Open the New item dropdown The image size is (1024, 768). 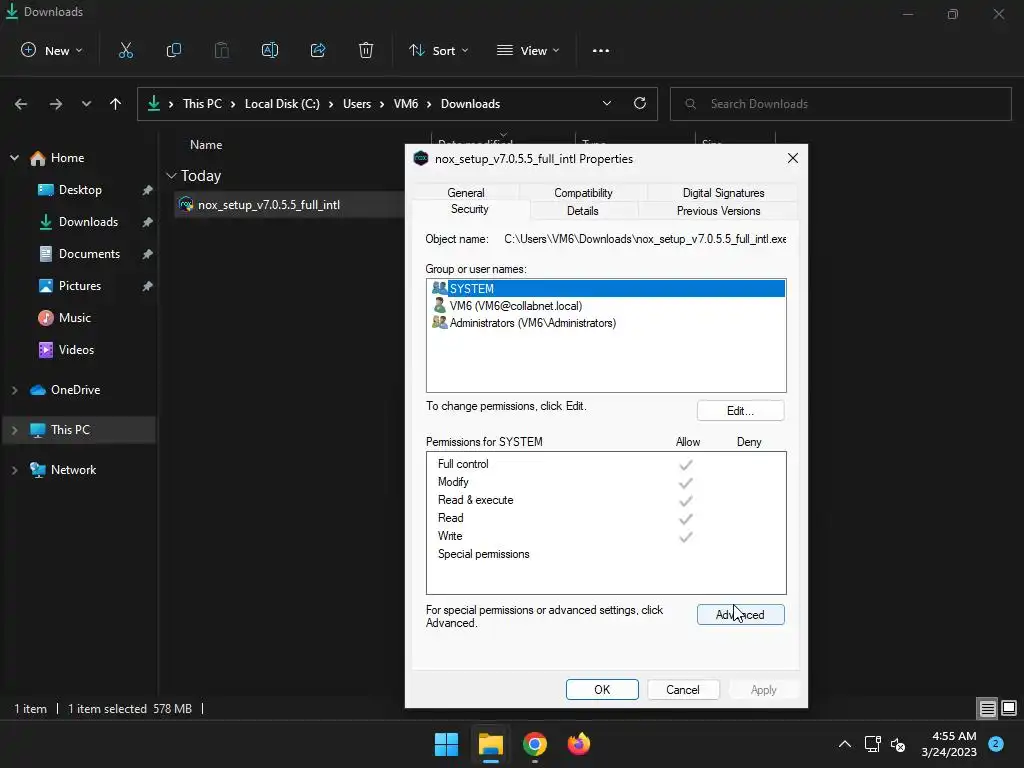coord(52,50)
